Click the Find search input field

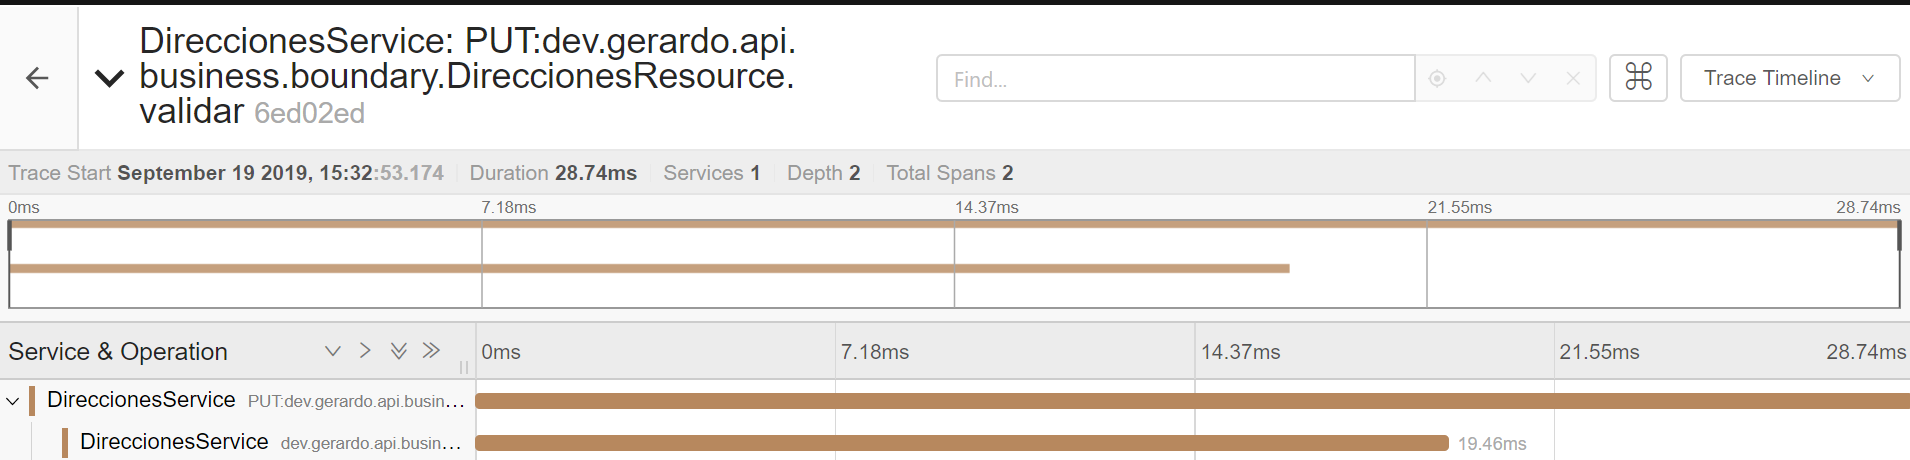(1175, 79)
